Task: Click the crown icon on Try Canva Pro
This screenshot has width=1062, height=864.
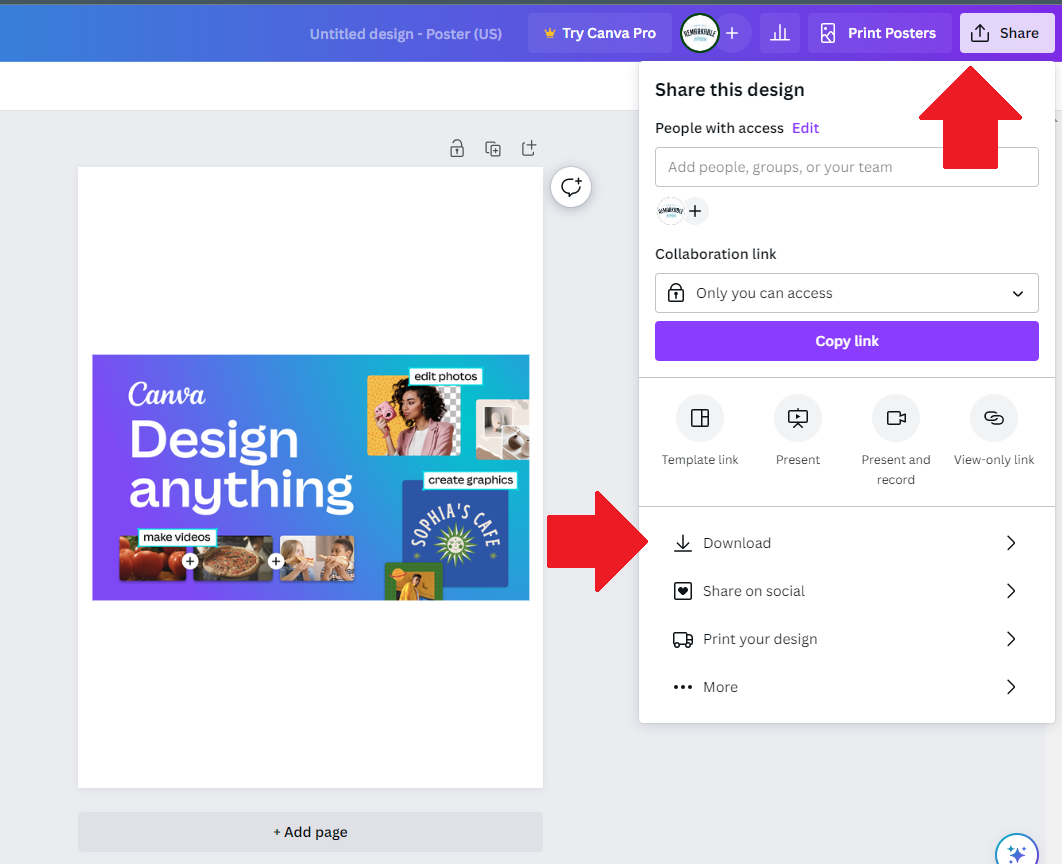Action: click(550, 33)
